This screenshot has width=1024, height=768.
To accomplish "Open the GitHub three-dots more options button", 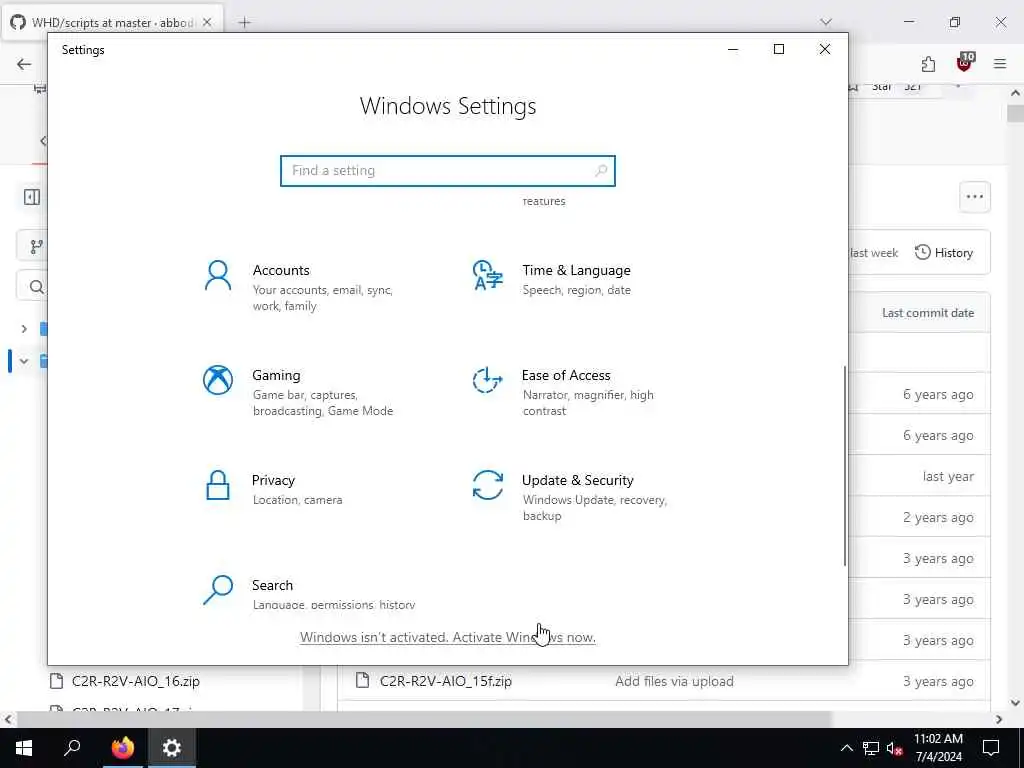I will pos(974,197).
